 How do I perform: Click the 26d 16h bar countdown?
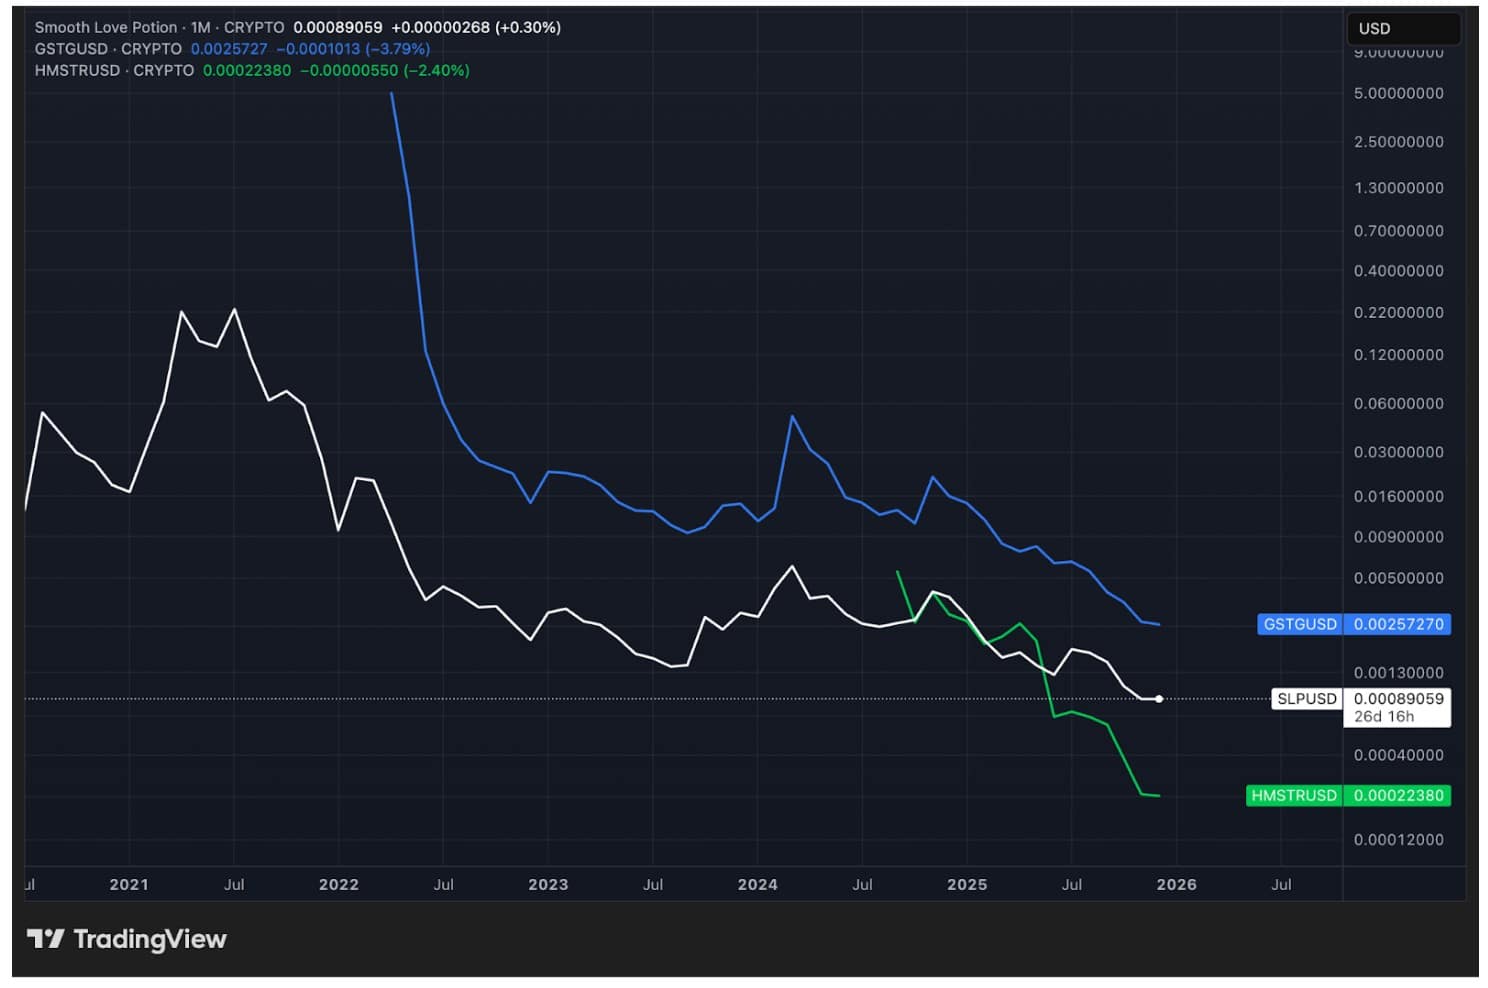click(1384, 717)
